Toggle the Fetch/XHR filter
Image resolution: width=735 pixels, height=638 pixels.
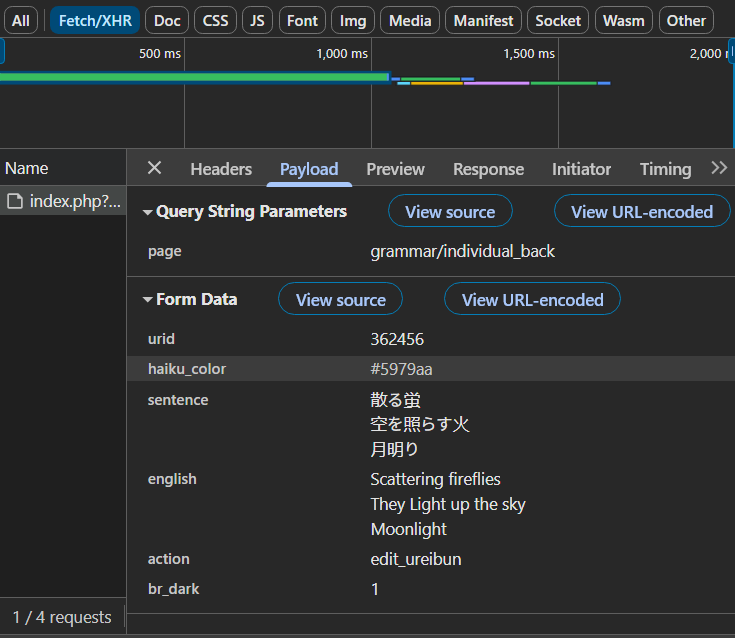click(95, 20)
